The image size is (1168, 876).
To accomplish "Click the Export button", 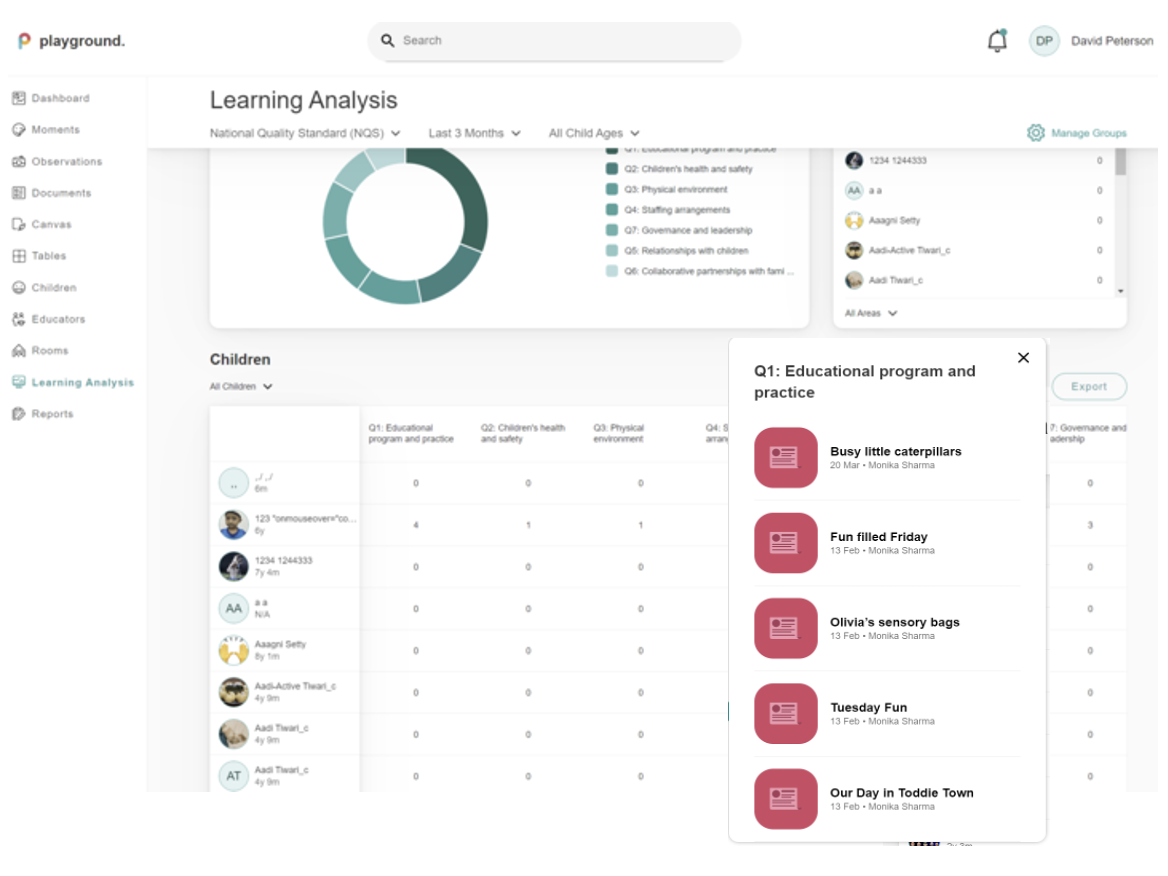I will pyautogui.click(x=1089, y=386).
